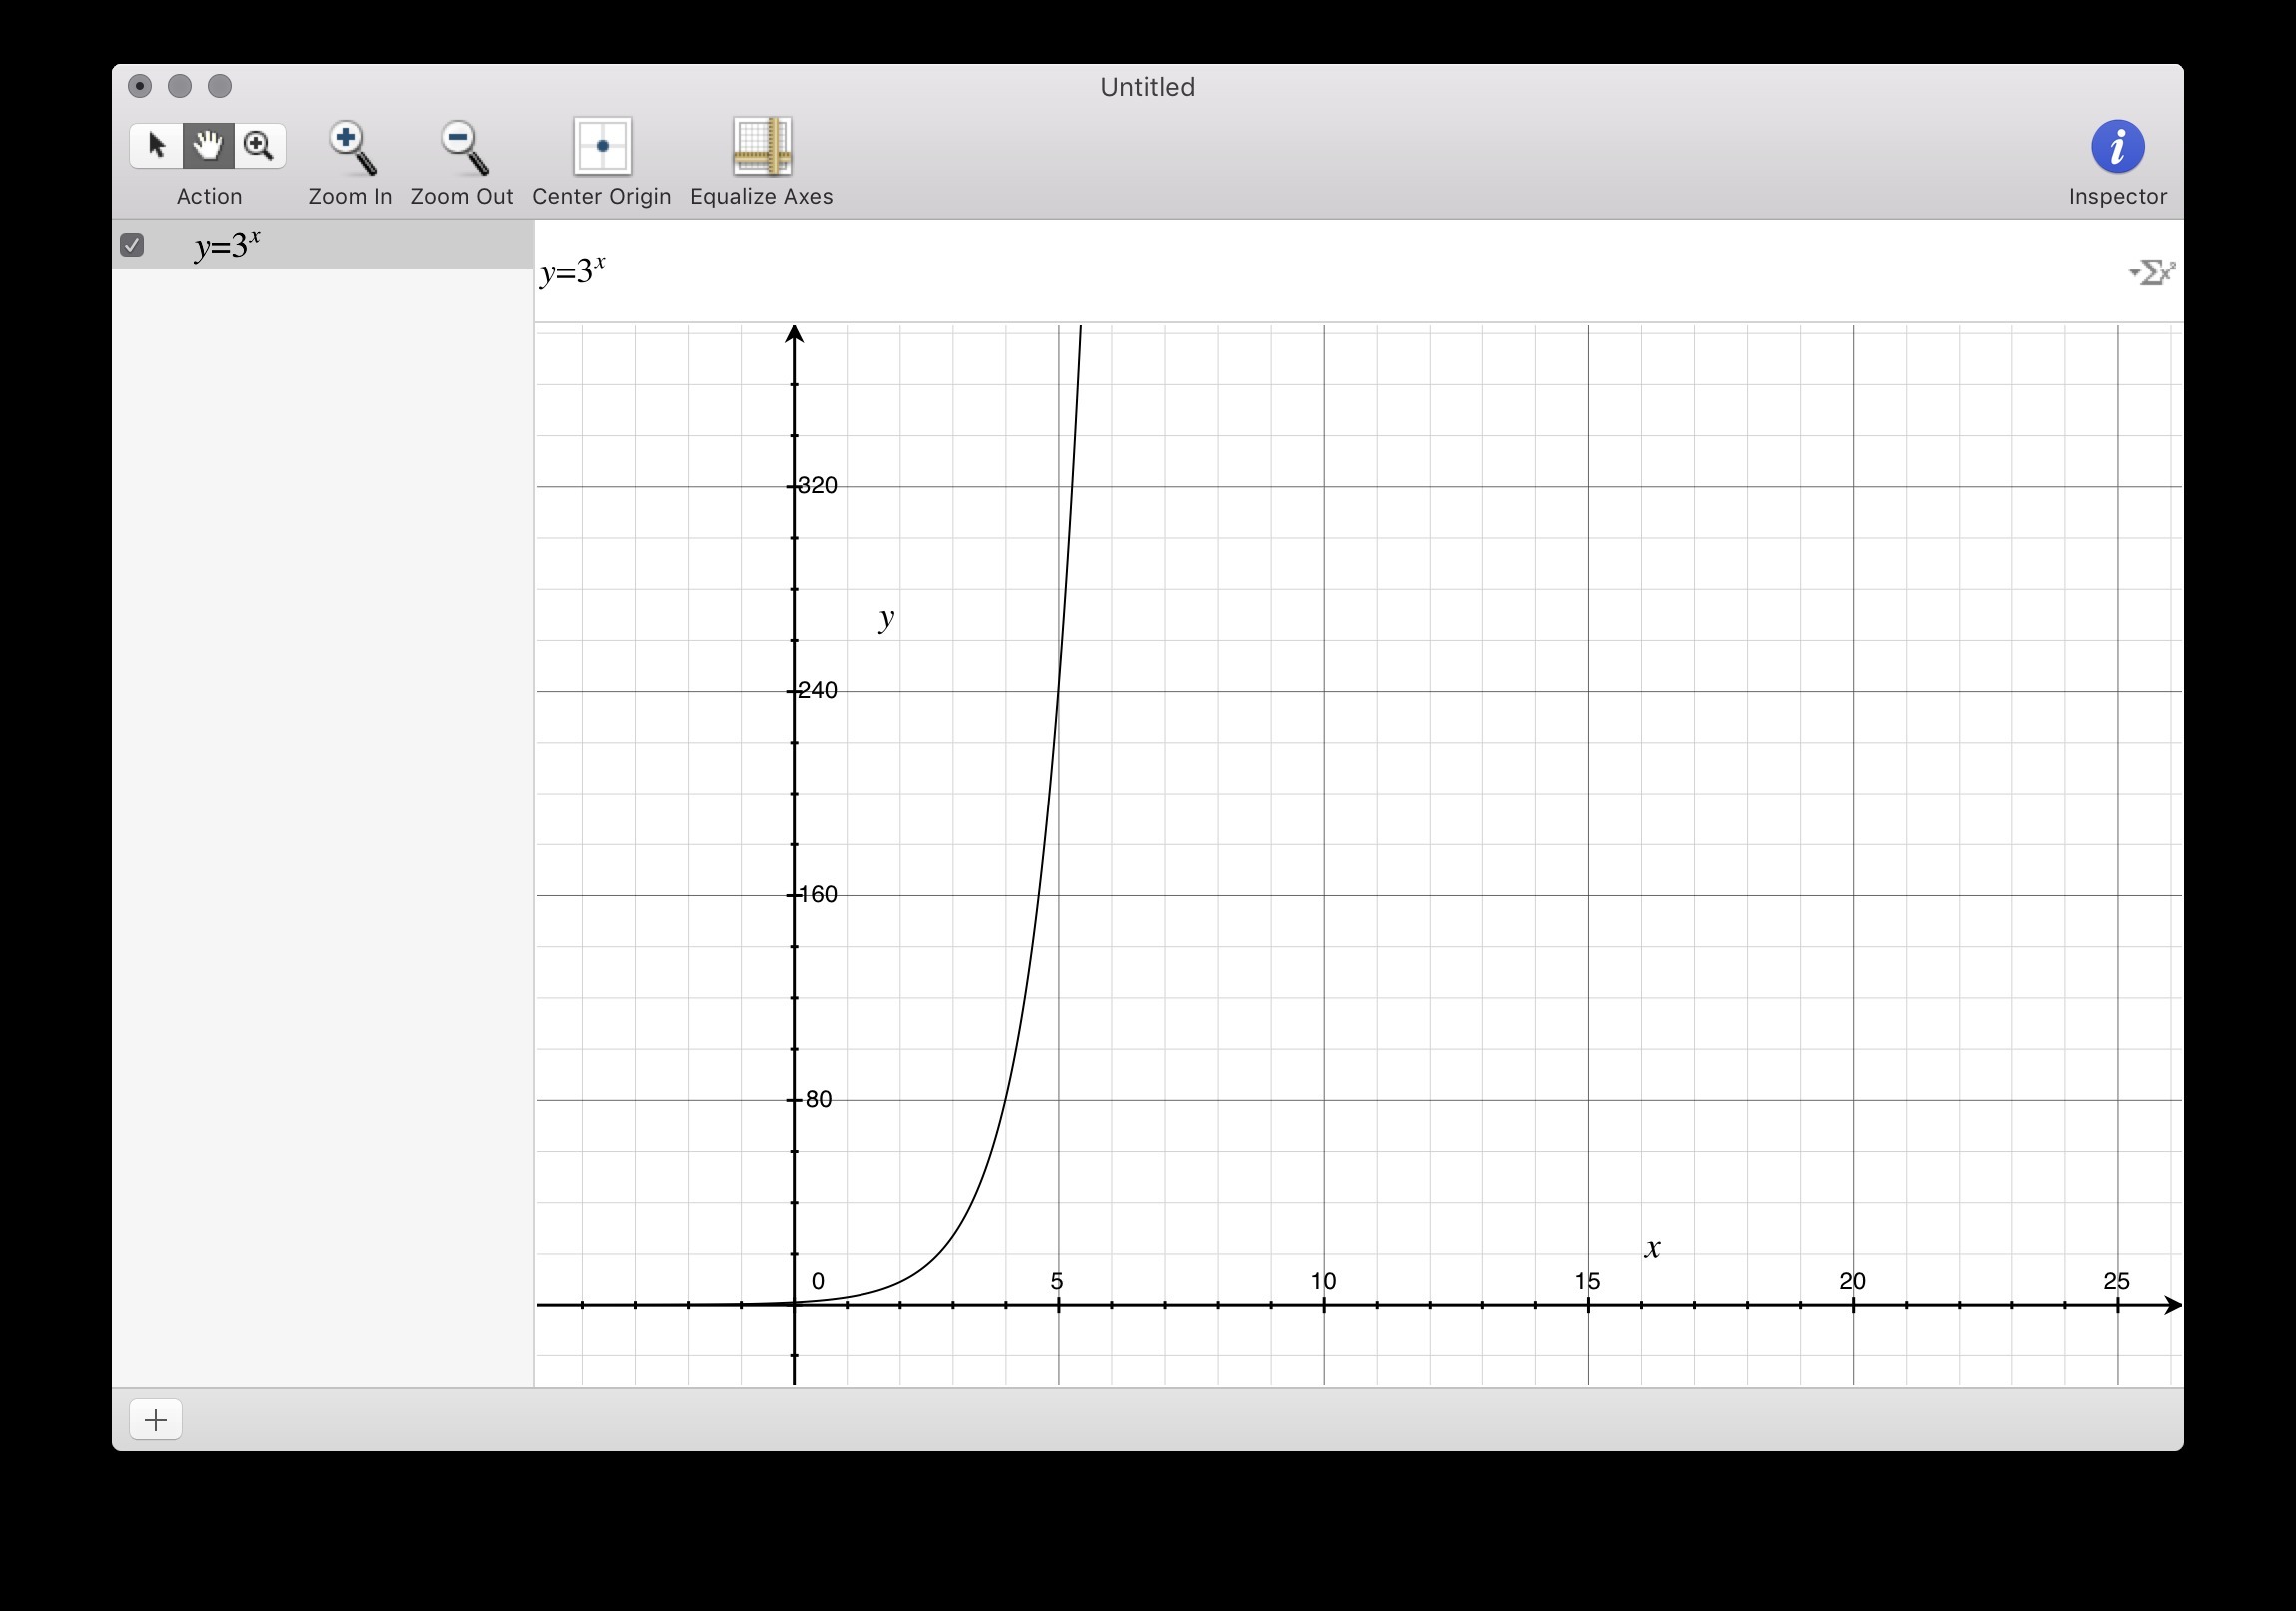This screenshot has width=2296, height=1611.
Task: Click the Zoom In magnifier icon
Action: (351, 148)
